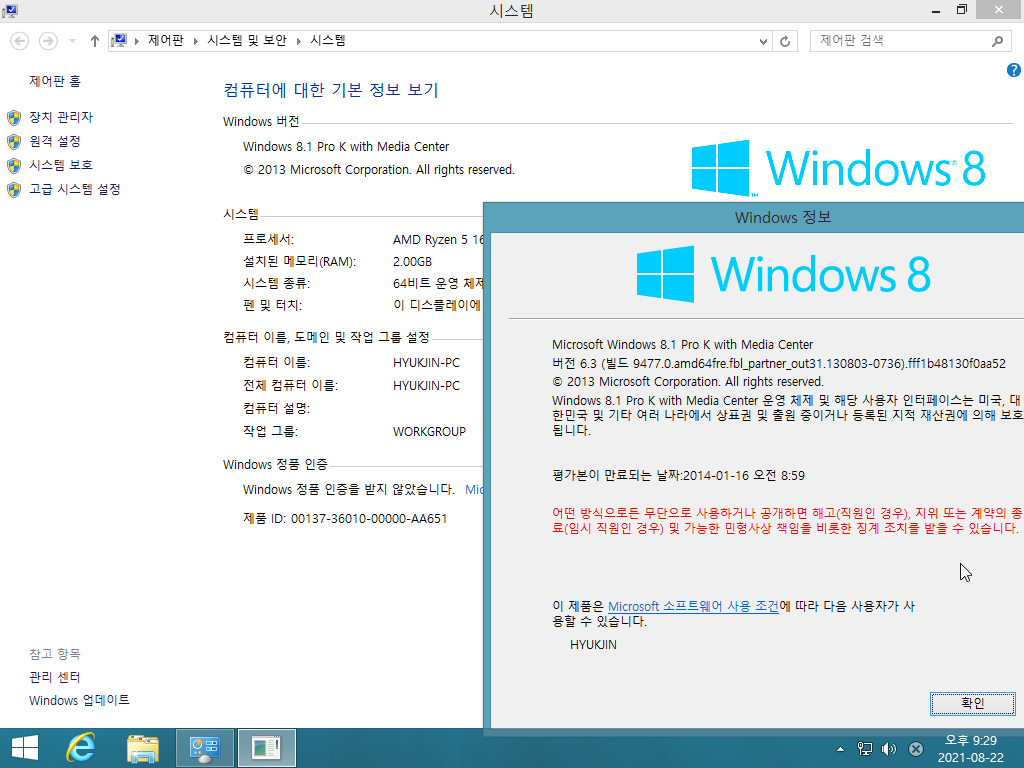The width and height of the screenshot is (1024, 768).
Task: Click shield icon beside 장치 관리자
Action: point(14,118)
